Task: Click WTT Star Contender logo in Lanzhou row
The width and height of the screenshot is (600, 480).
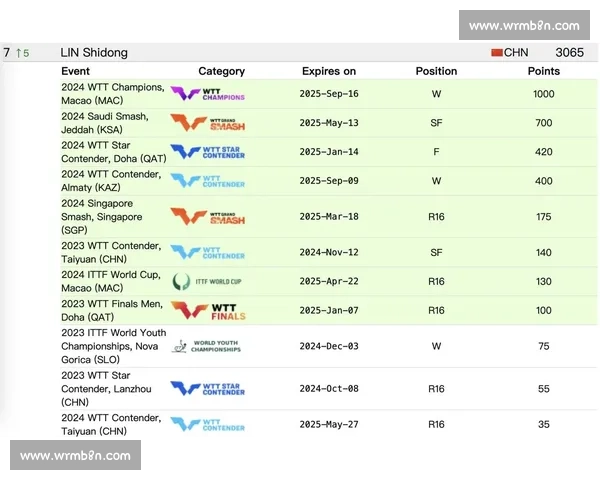Action: click(207, 388)
